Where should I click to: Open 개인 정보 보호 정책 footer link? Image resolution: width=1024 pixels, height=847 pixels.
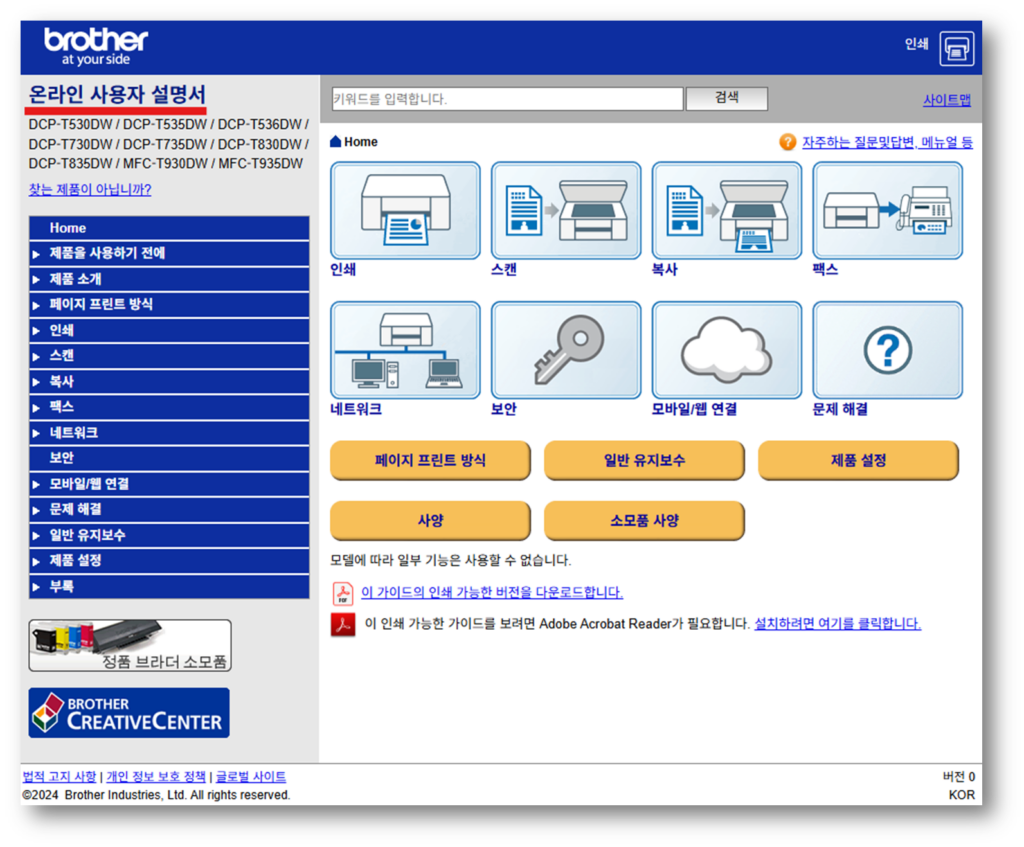click(156, 776)
